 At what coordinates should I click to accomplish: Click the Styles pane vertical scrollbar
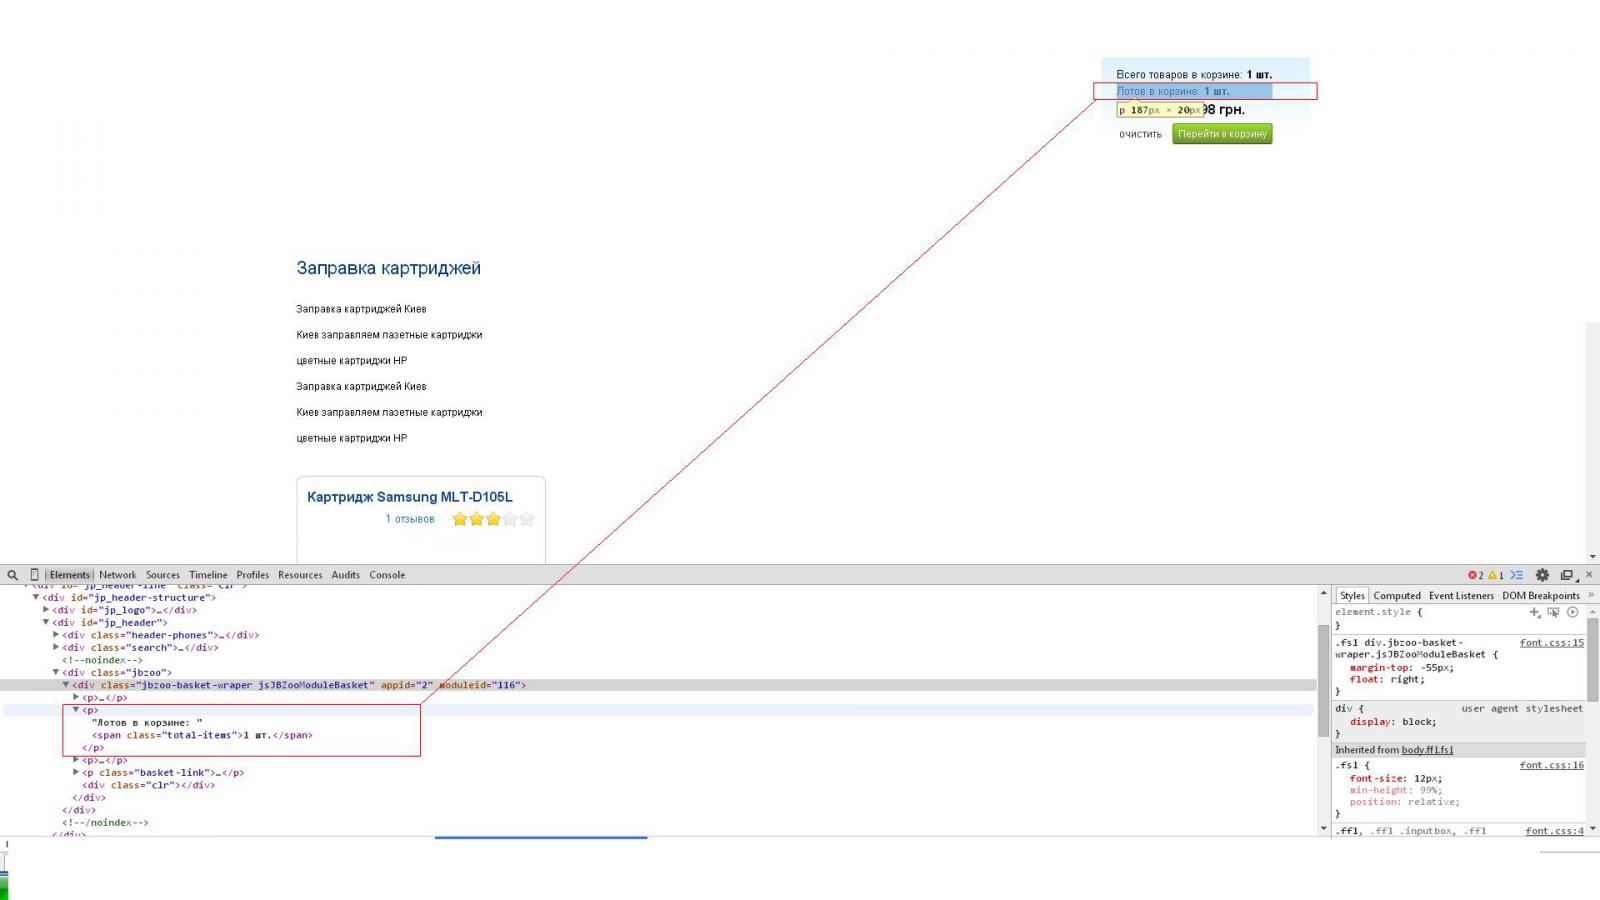(1592, 660)
